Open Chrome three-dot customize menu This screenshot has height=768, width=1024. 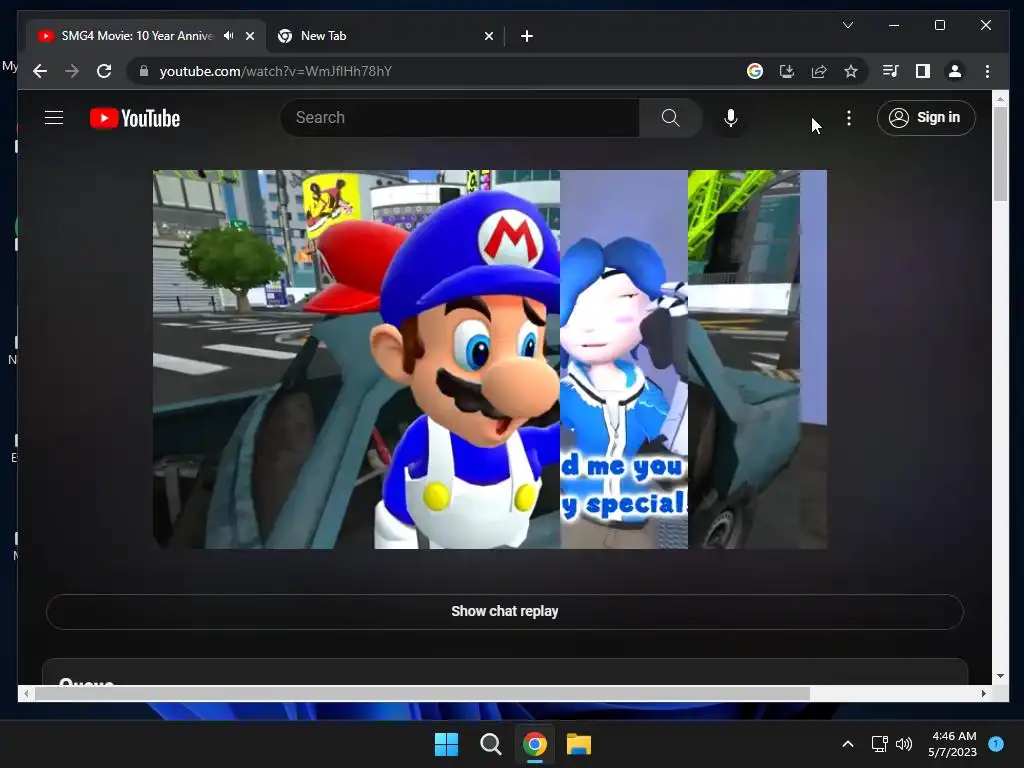click(987, 71)
